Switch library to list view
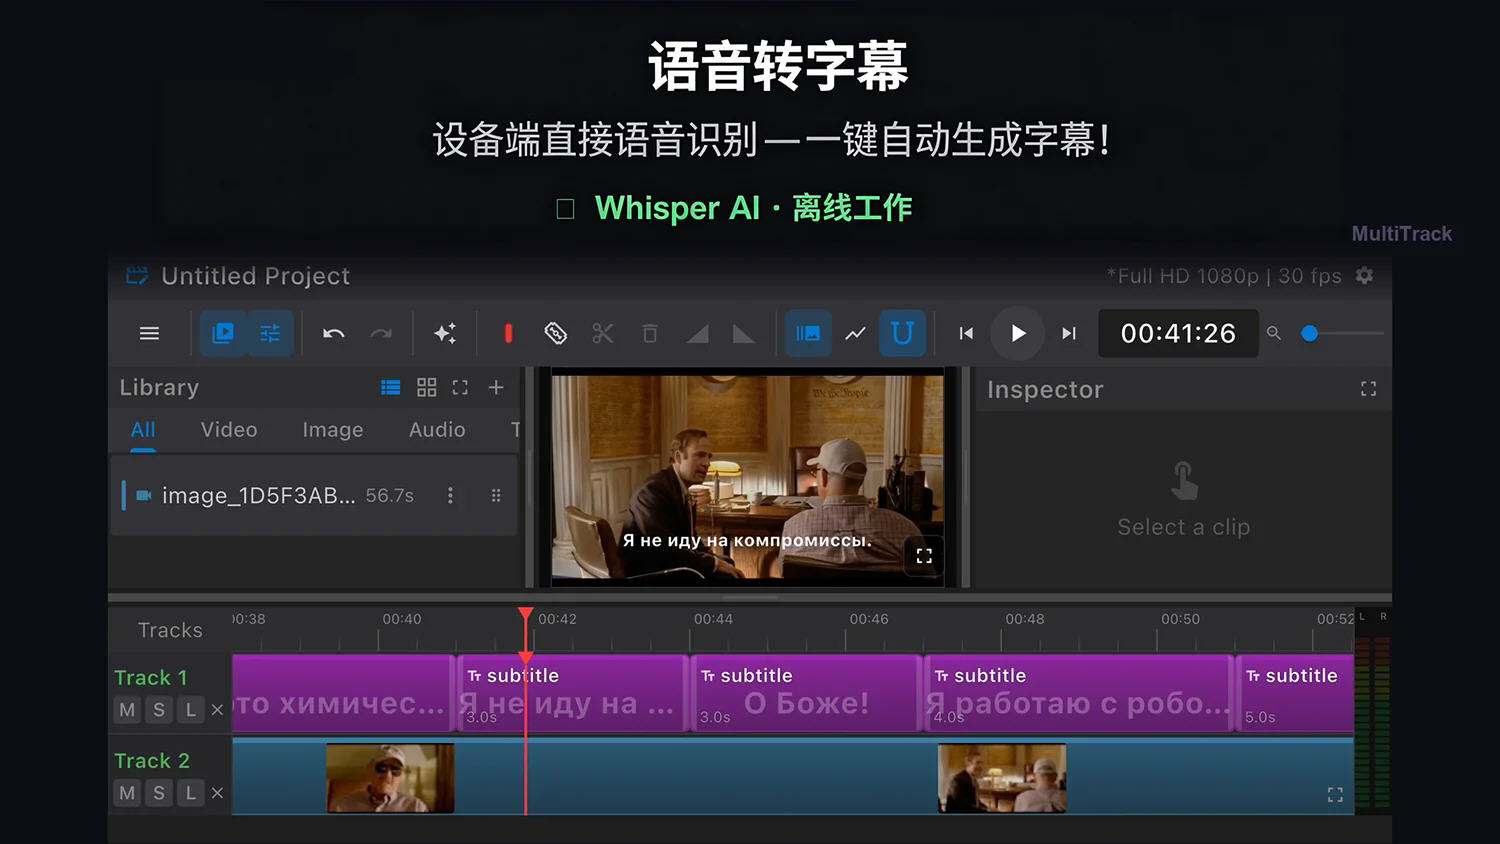Image resolution: width=1500 pixels, height=844 pixels. (x=391, y=387)
